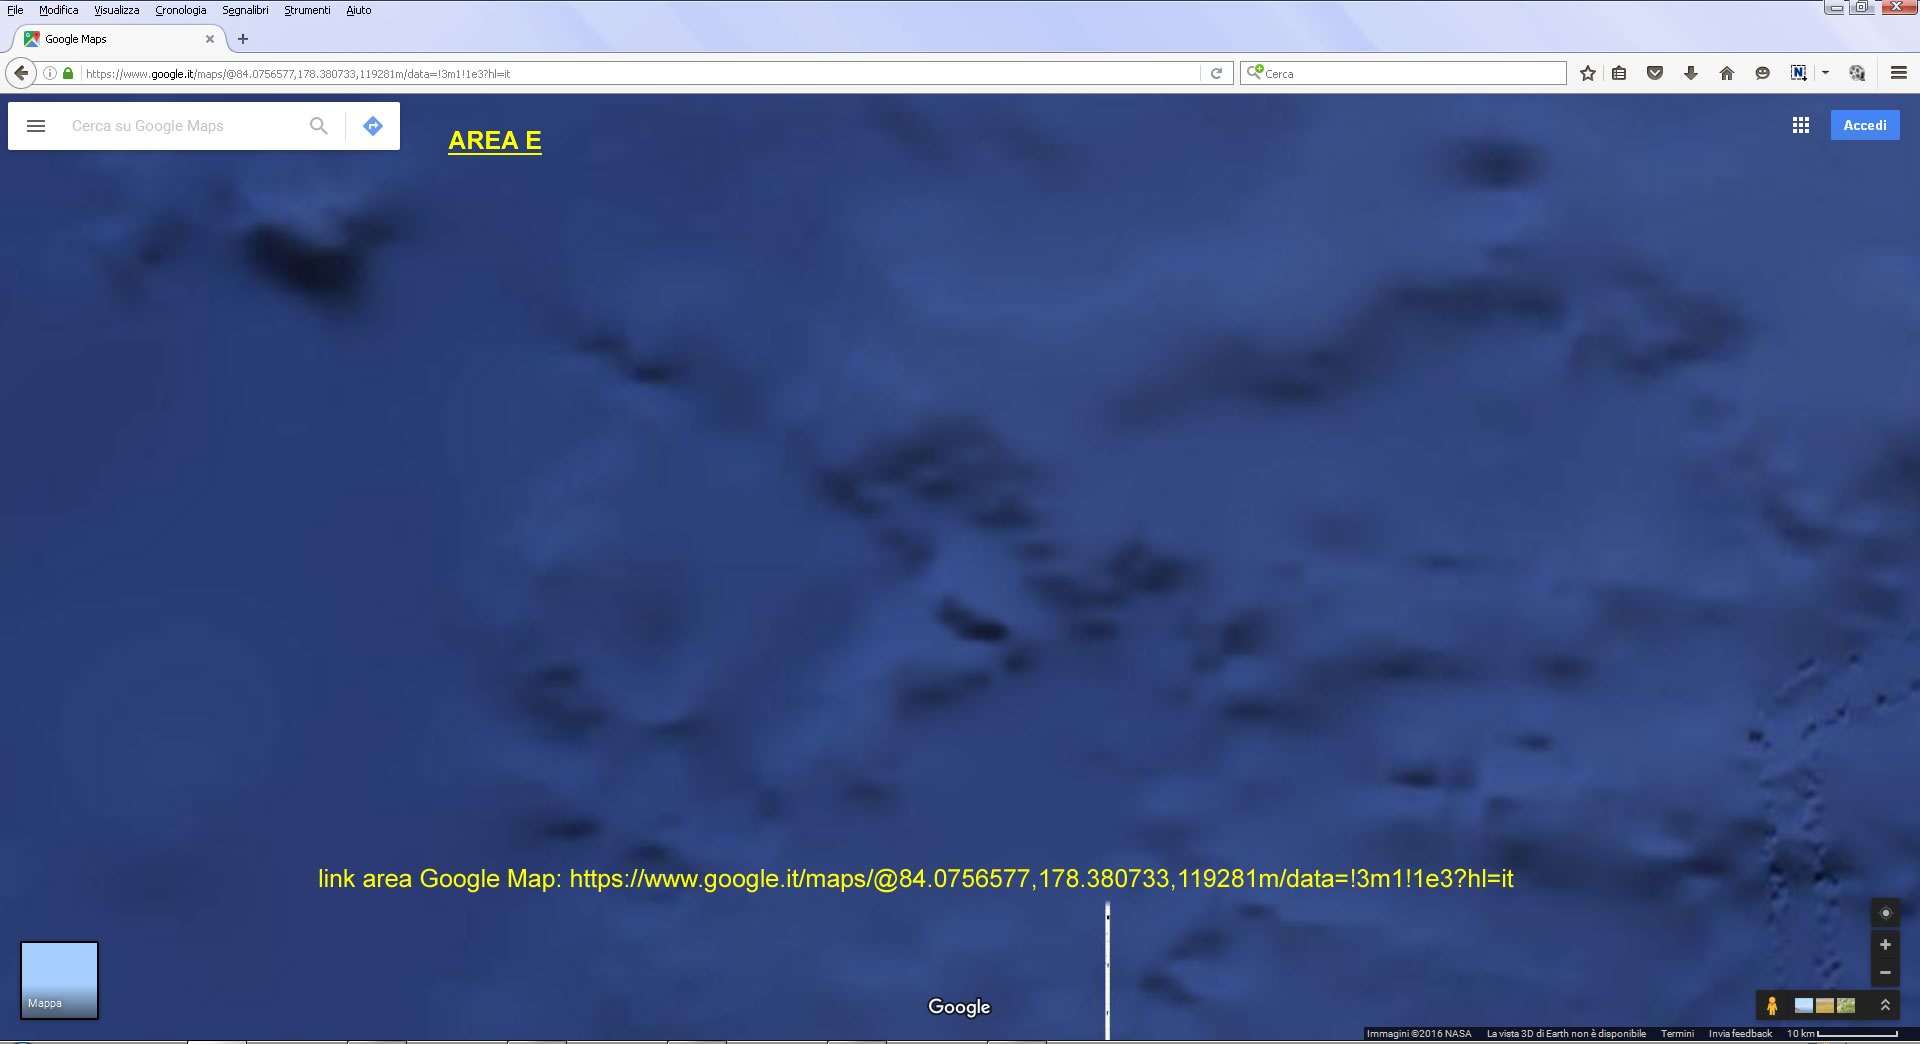Open the Cronologia menu

click(181, 10)
